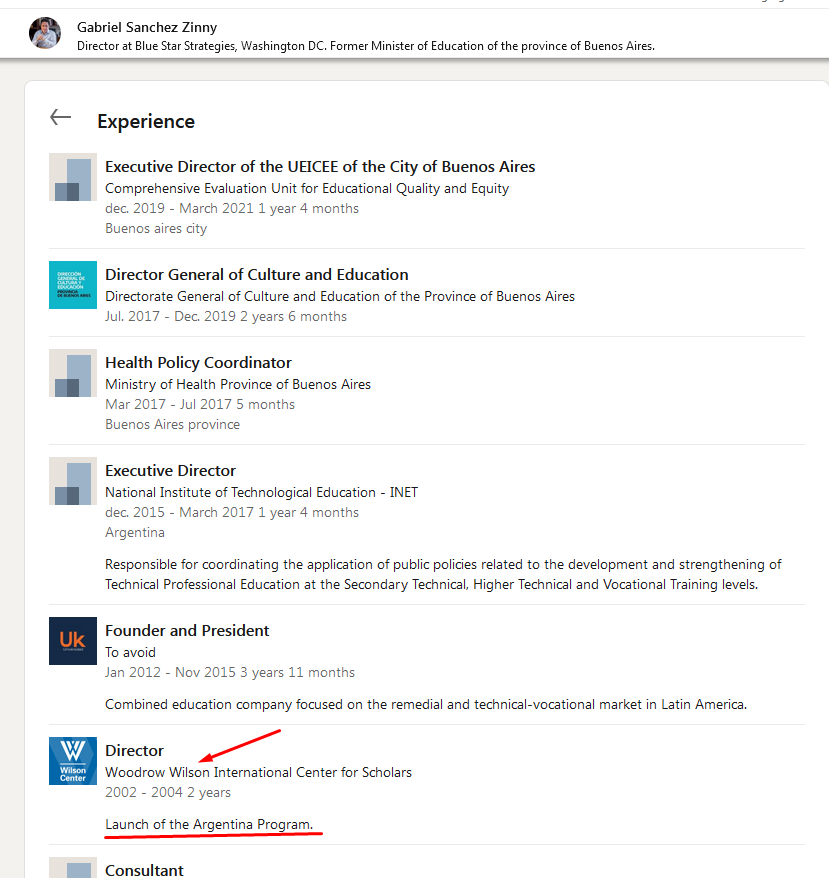Click 'Directorate General of Culture and Education' company text
The width and height of the screenshot is (829, 878).
(x=340, y=296)
